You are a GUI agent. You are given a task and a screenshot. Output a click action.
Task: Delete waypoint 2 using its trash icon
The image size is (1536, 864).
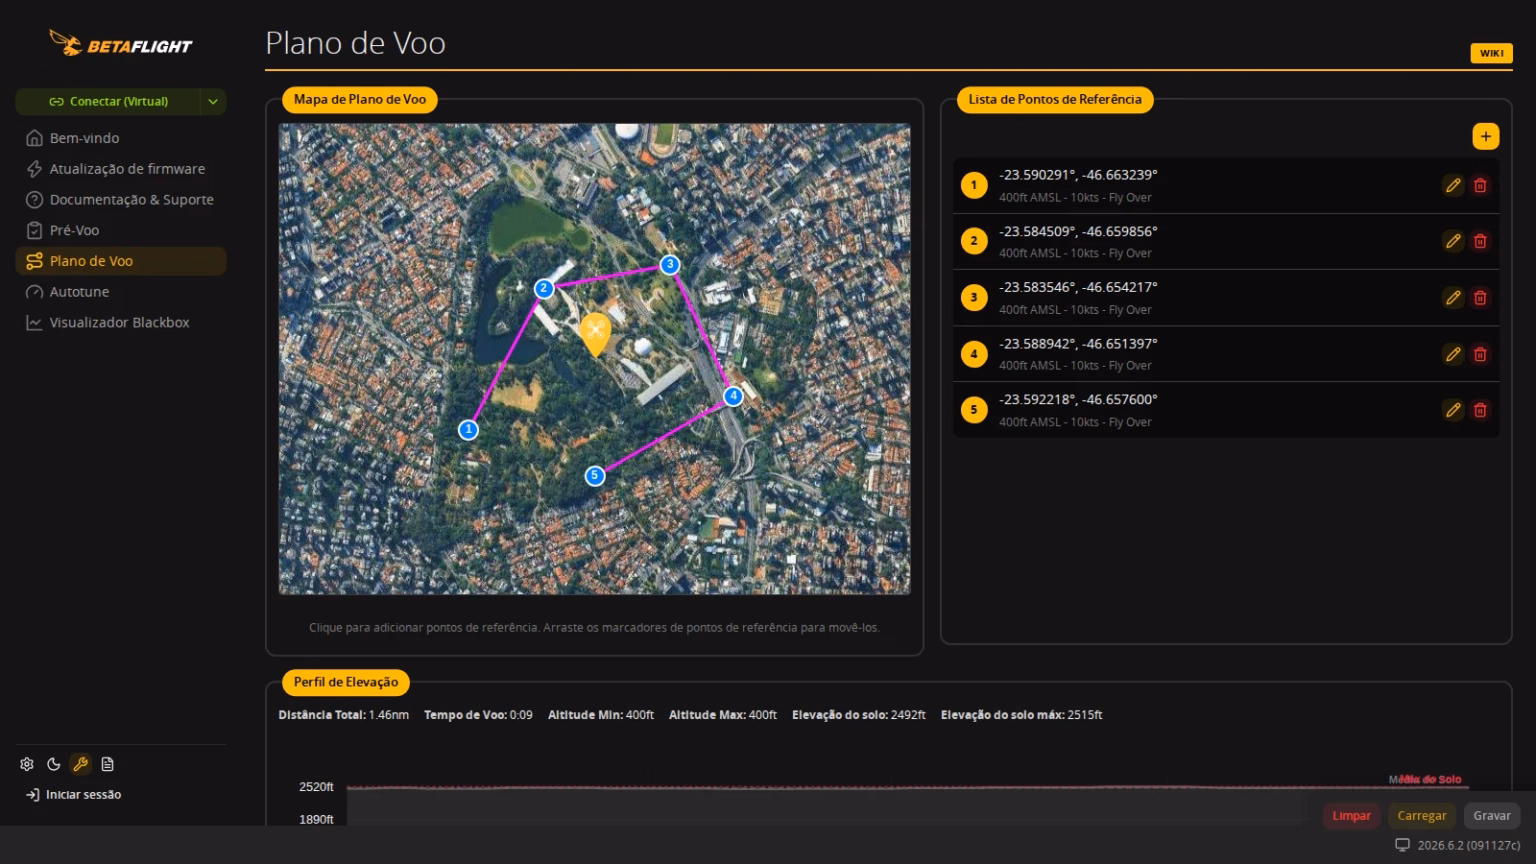[1480, 241]
